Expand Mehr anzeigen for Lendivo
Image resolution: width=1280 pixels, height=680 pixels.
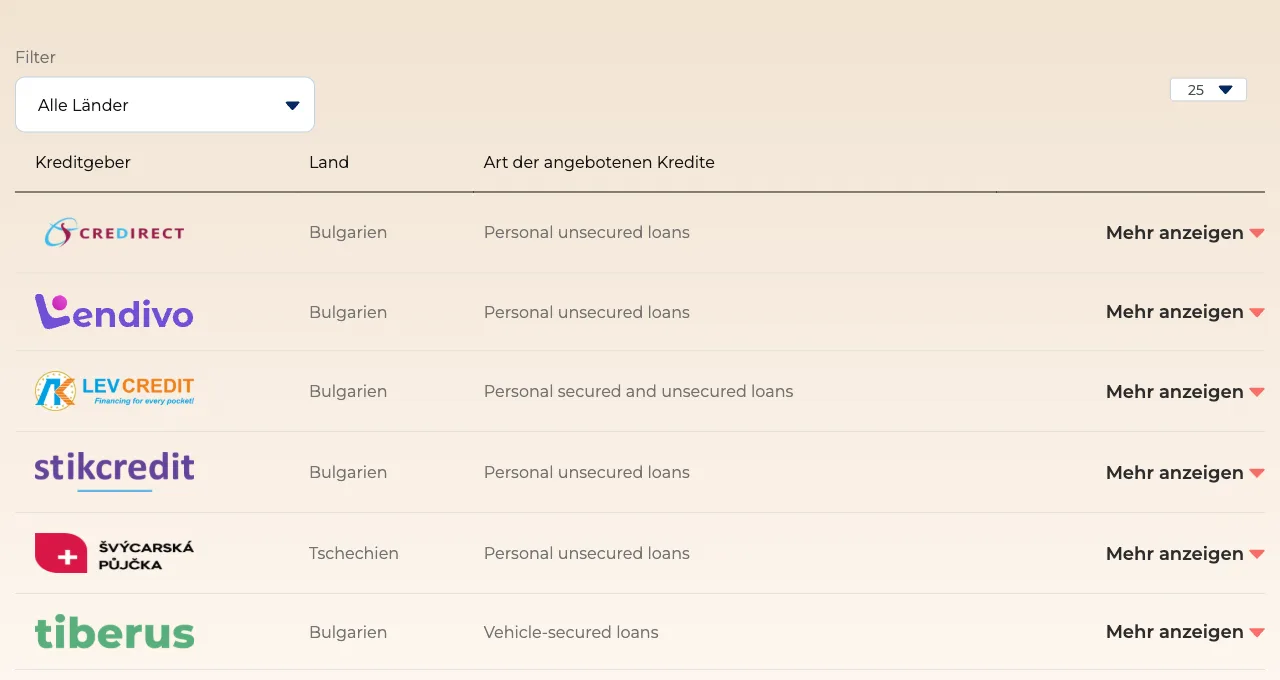[x=1185, y=312]
